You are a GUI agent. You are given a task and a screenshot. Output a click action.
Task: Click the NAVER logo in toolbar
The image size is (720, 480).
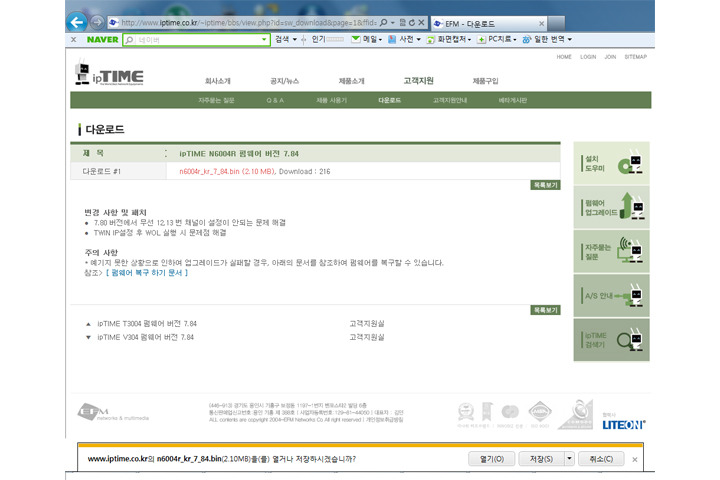point(102,40)
